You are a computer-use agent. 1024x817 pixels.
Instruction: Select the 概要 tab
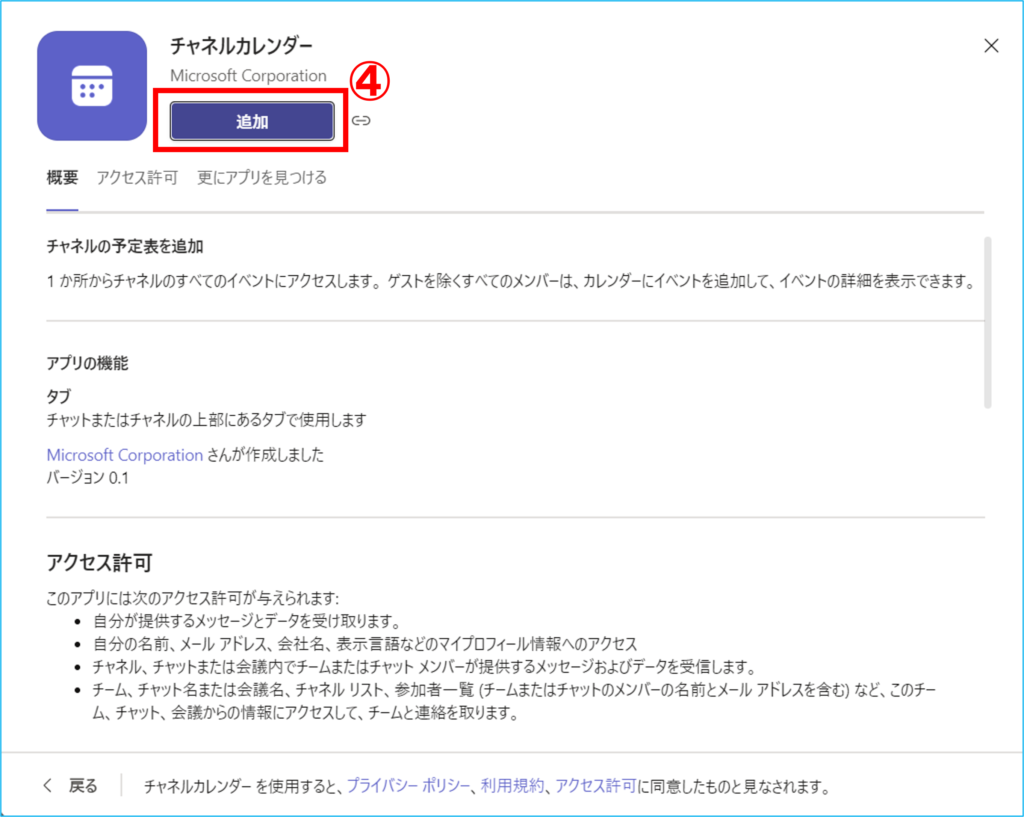pos(62,178)
